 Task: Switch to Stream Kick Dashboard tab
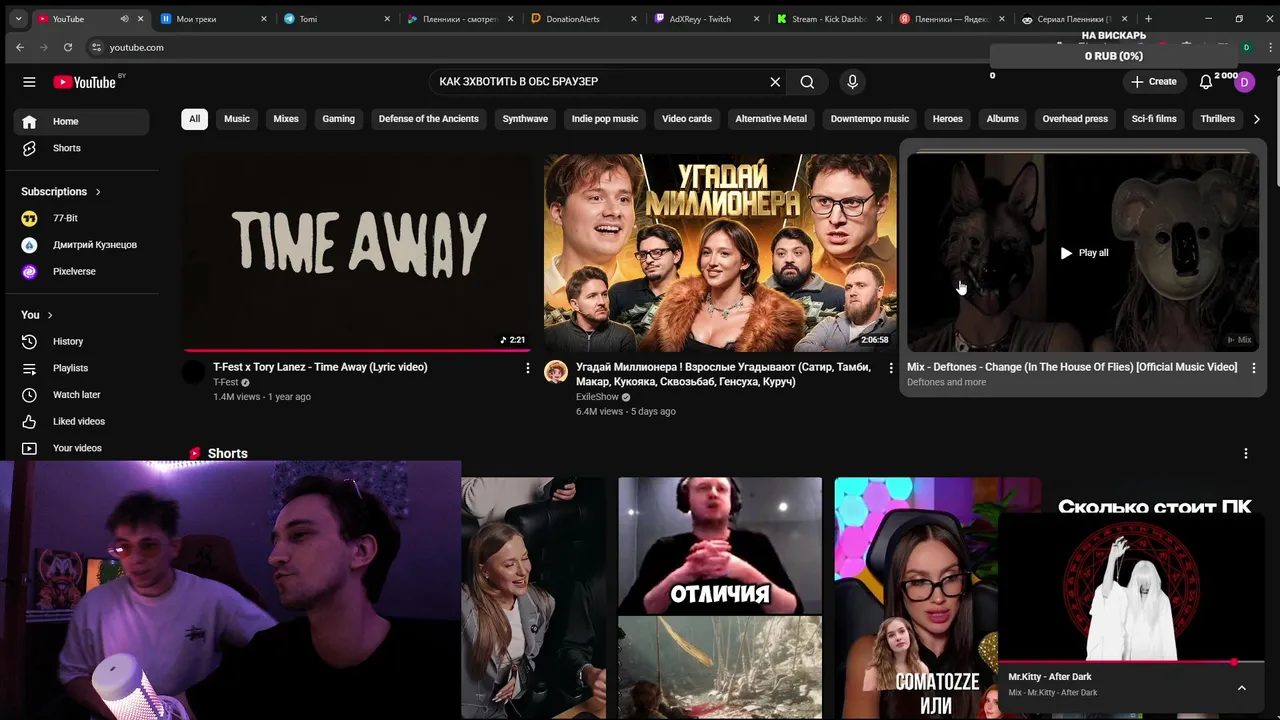pyautogui.click(x=829, y=19)
